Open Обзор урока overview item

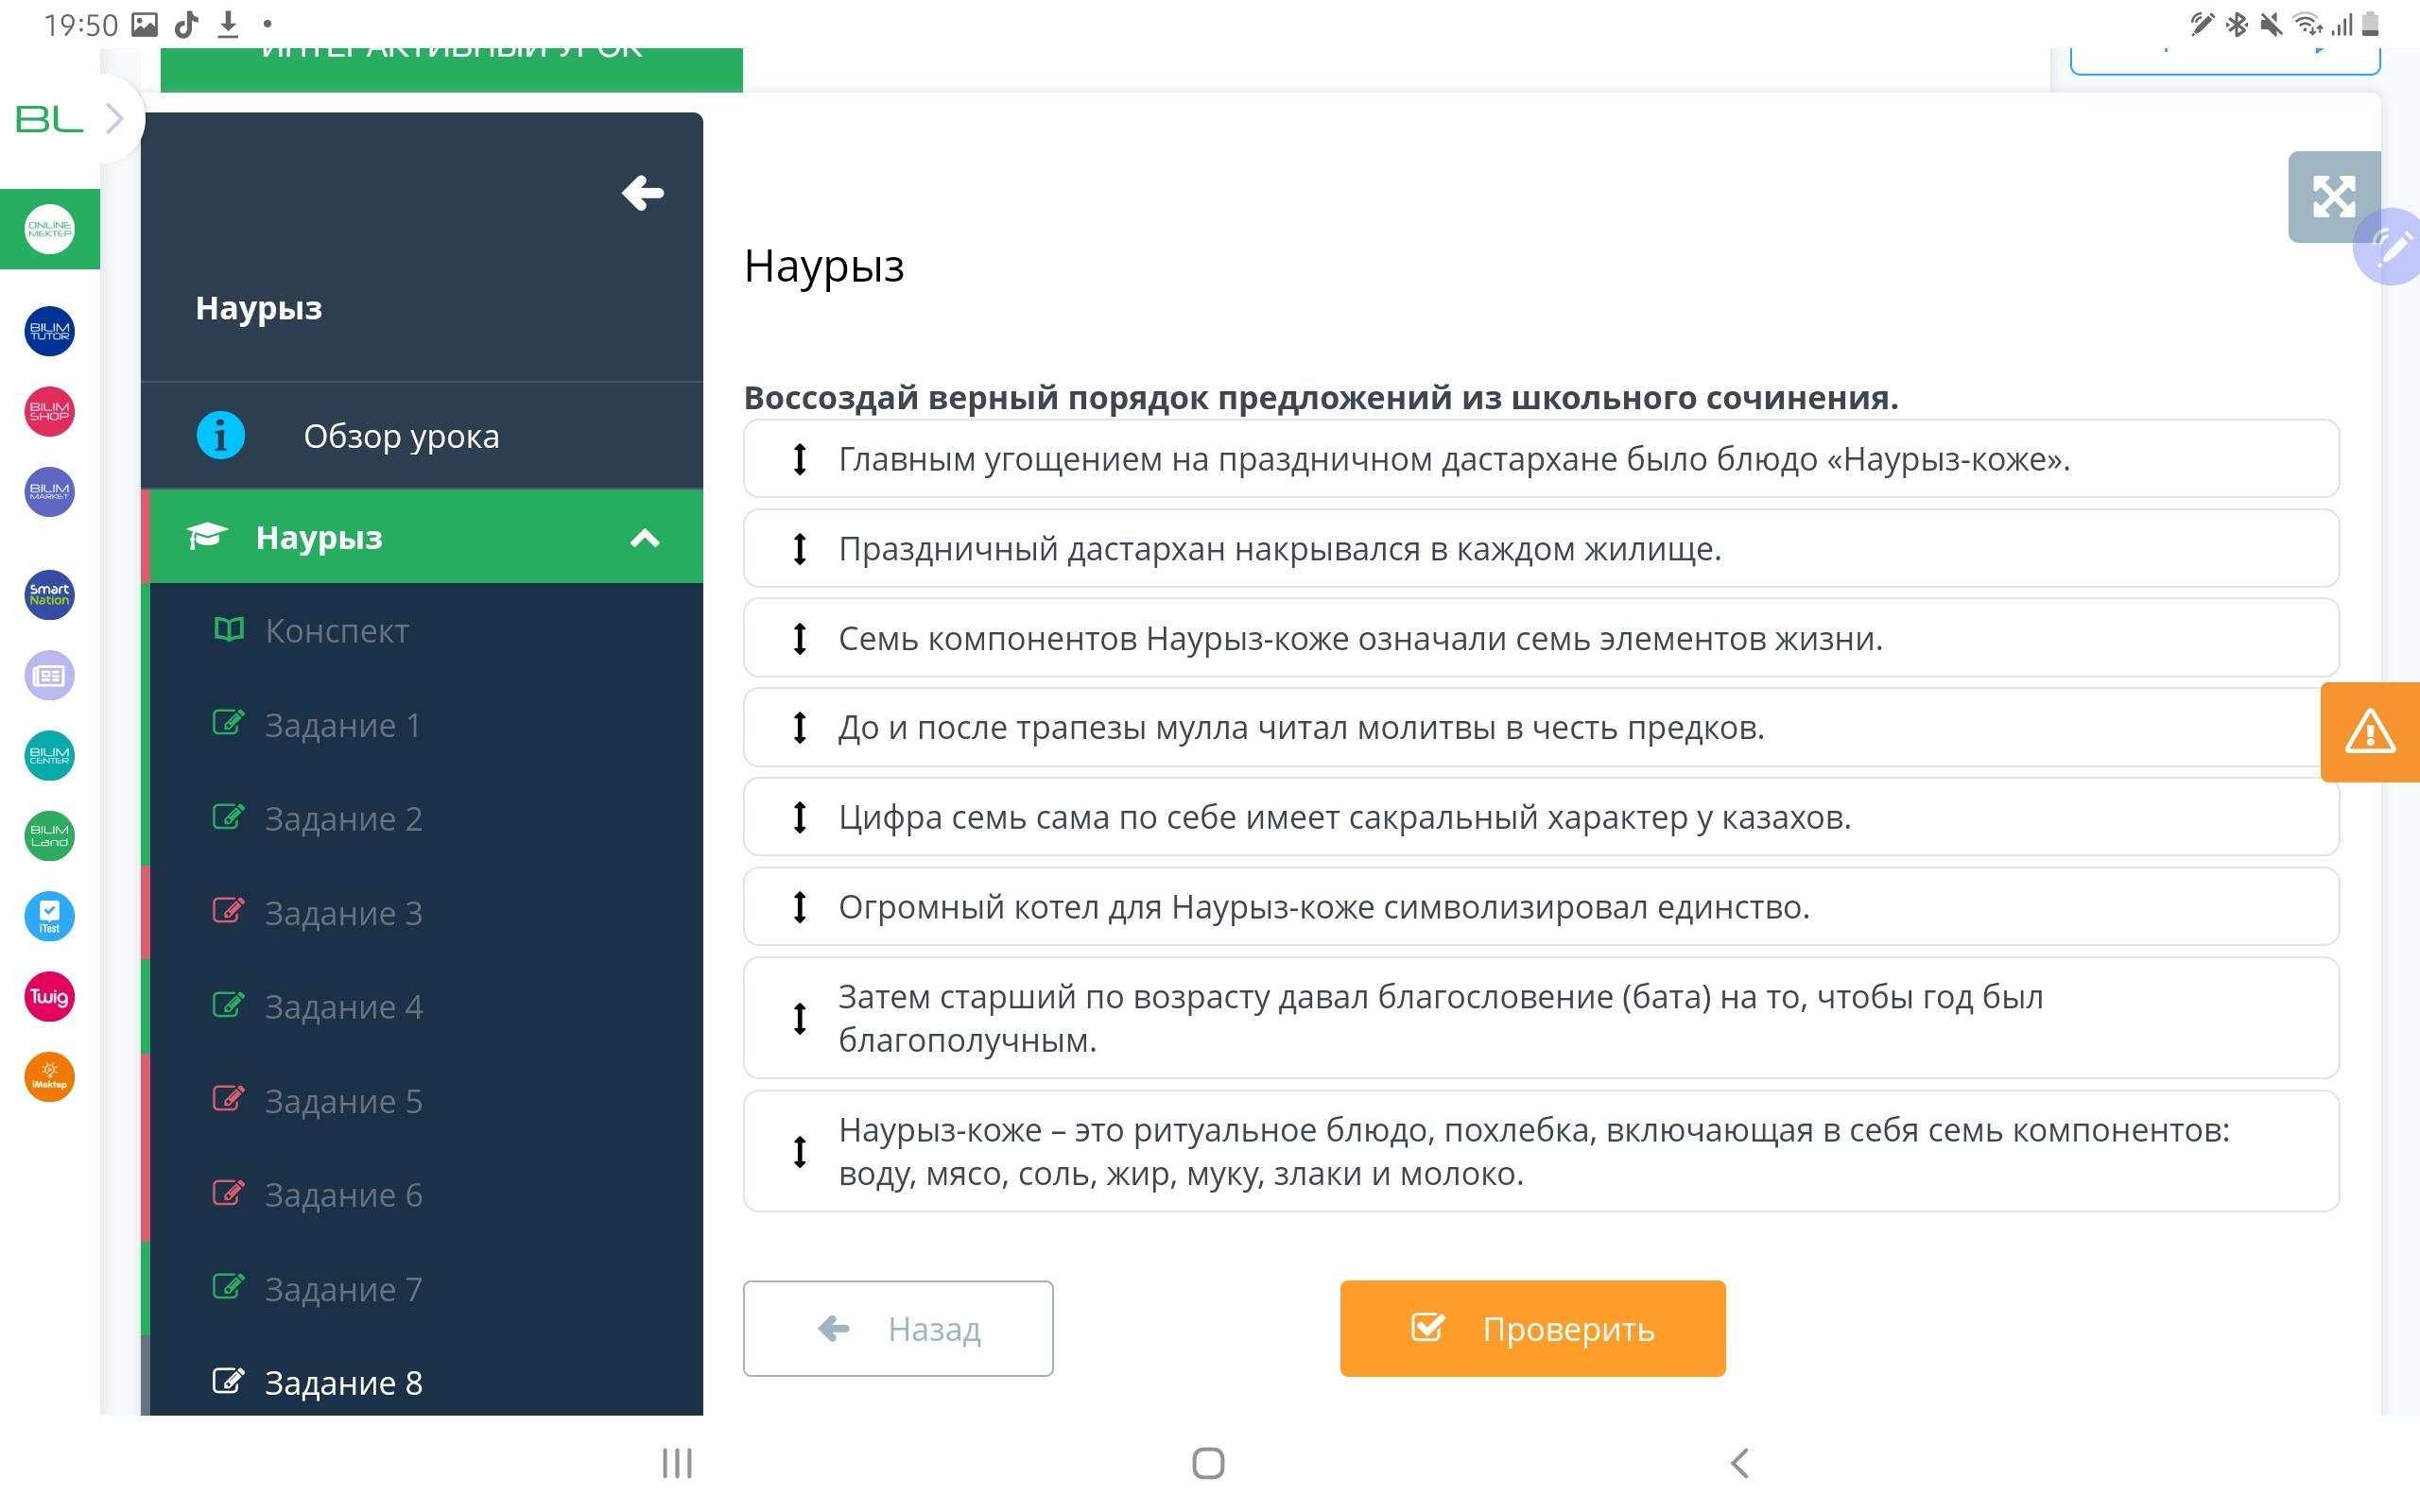tap(400, 436)
